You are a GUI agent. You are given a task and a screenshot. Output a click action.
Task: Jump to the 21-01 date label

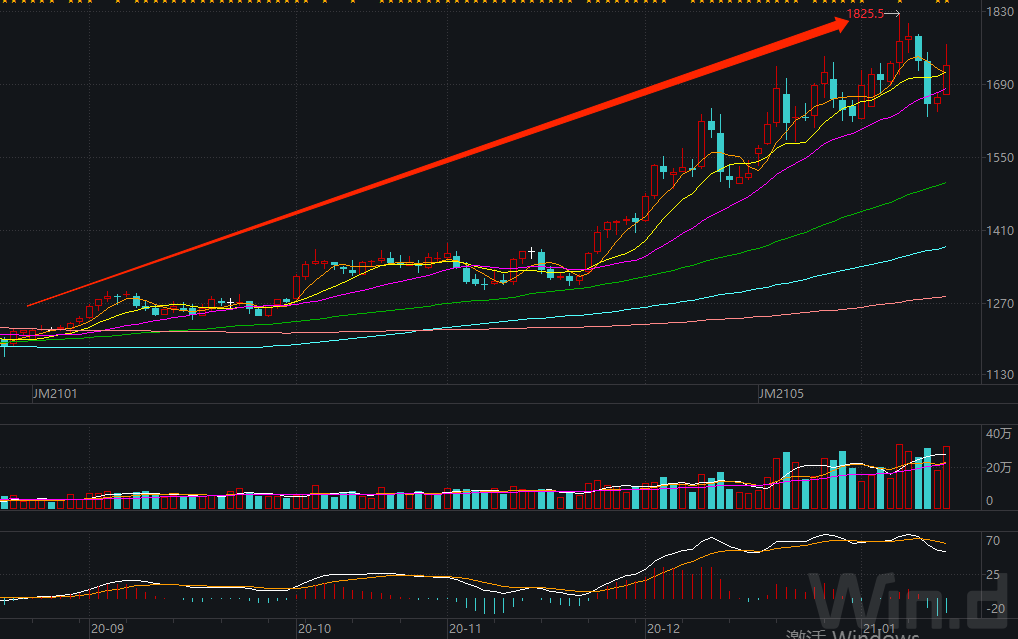pos(879,629)
